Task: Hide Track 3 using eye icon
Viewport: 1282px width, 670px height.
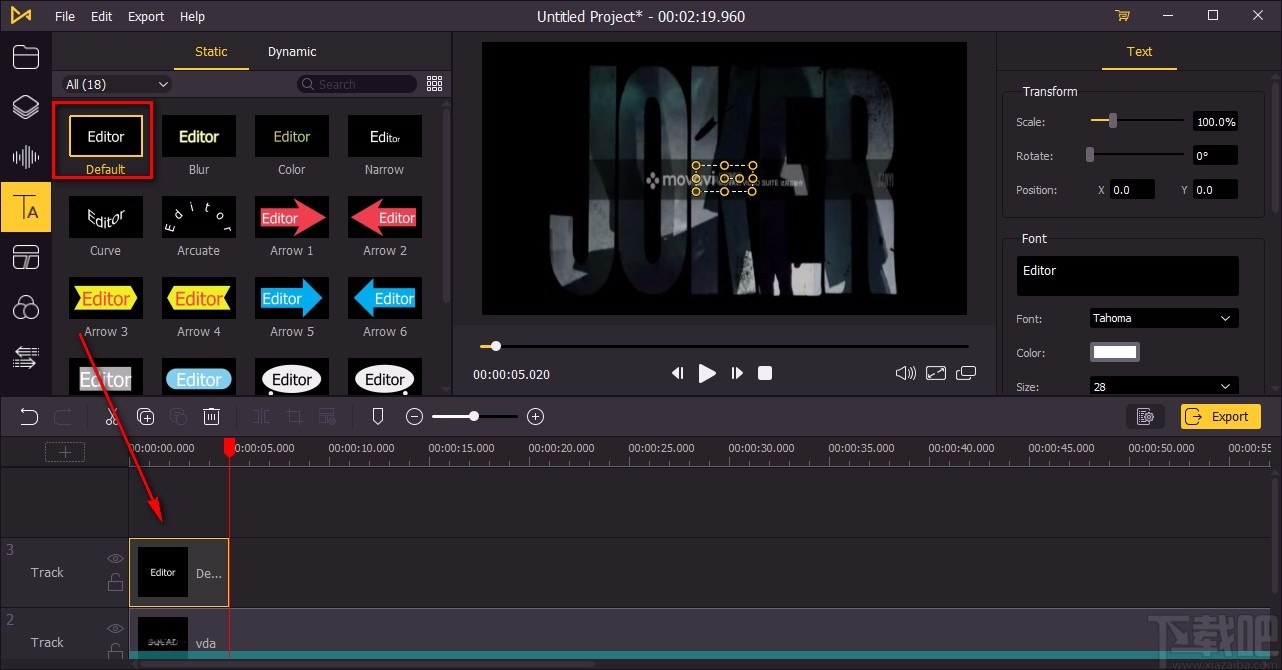Action: point(115,559)
